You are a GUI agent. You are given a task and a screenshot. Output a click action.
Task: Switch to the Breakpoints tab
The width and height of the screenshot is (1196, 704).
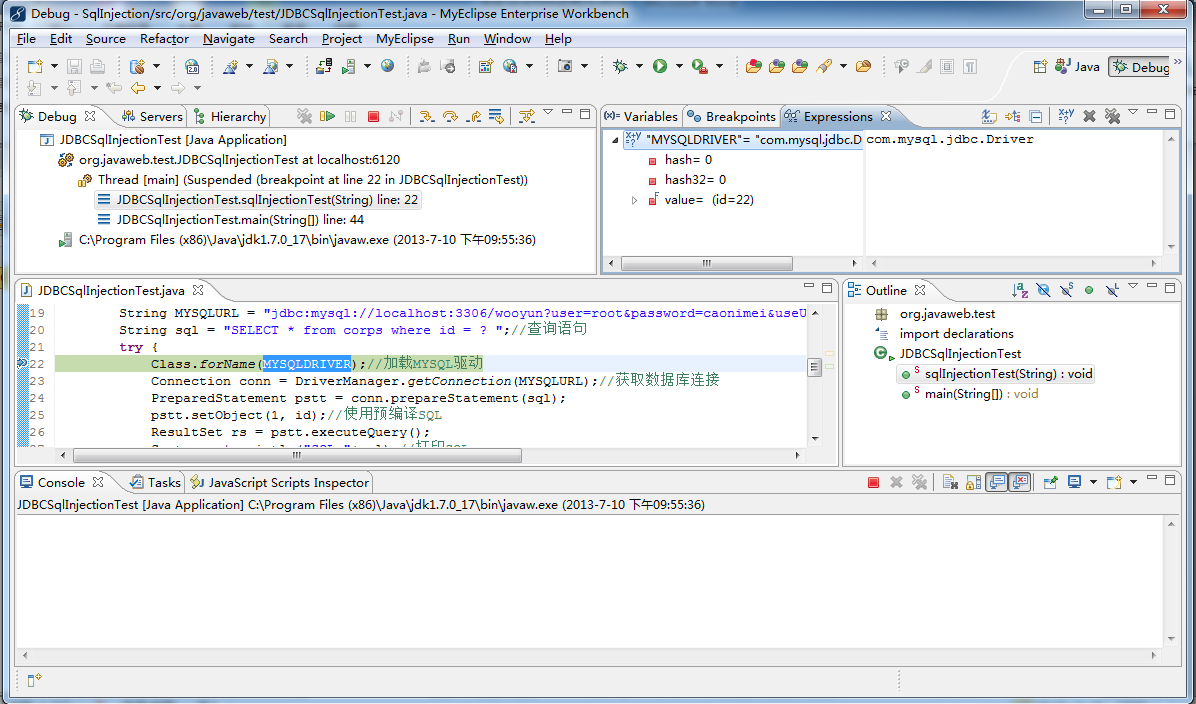[731, 117]
